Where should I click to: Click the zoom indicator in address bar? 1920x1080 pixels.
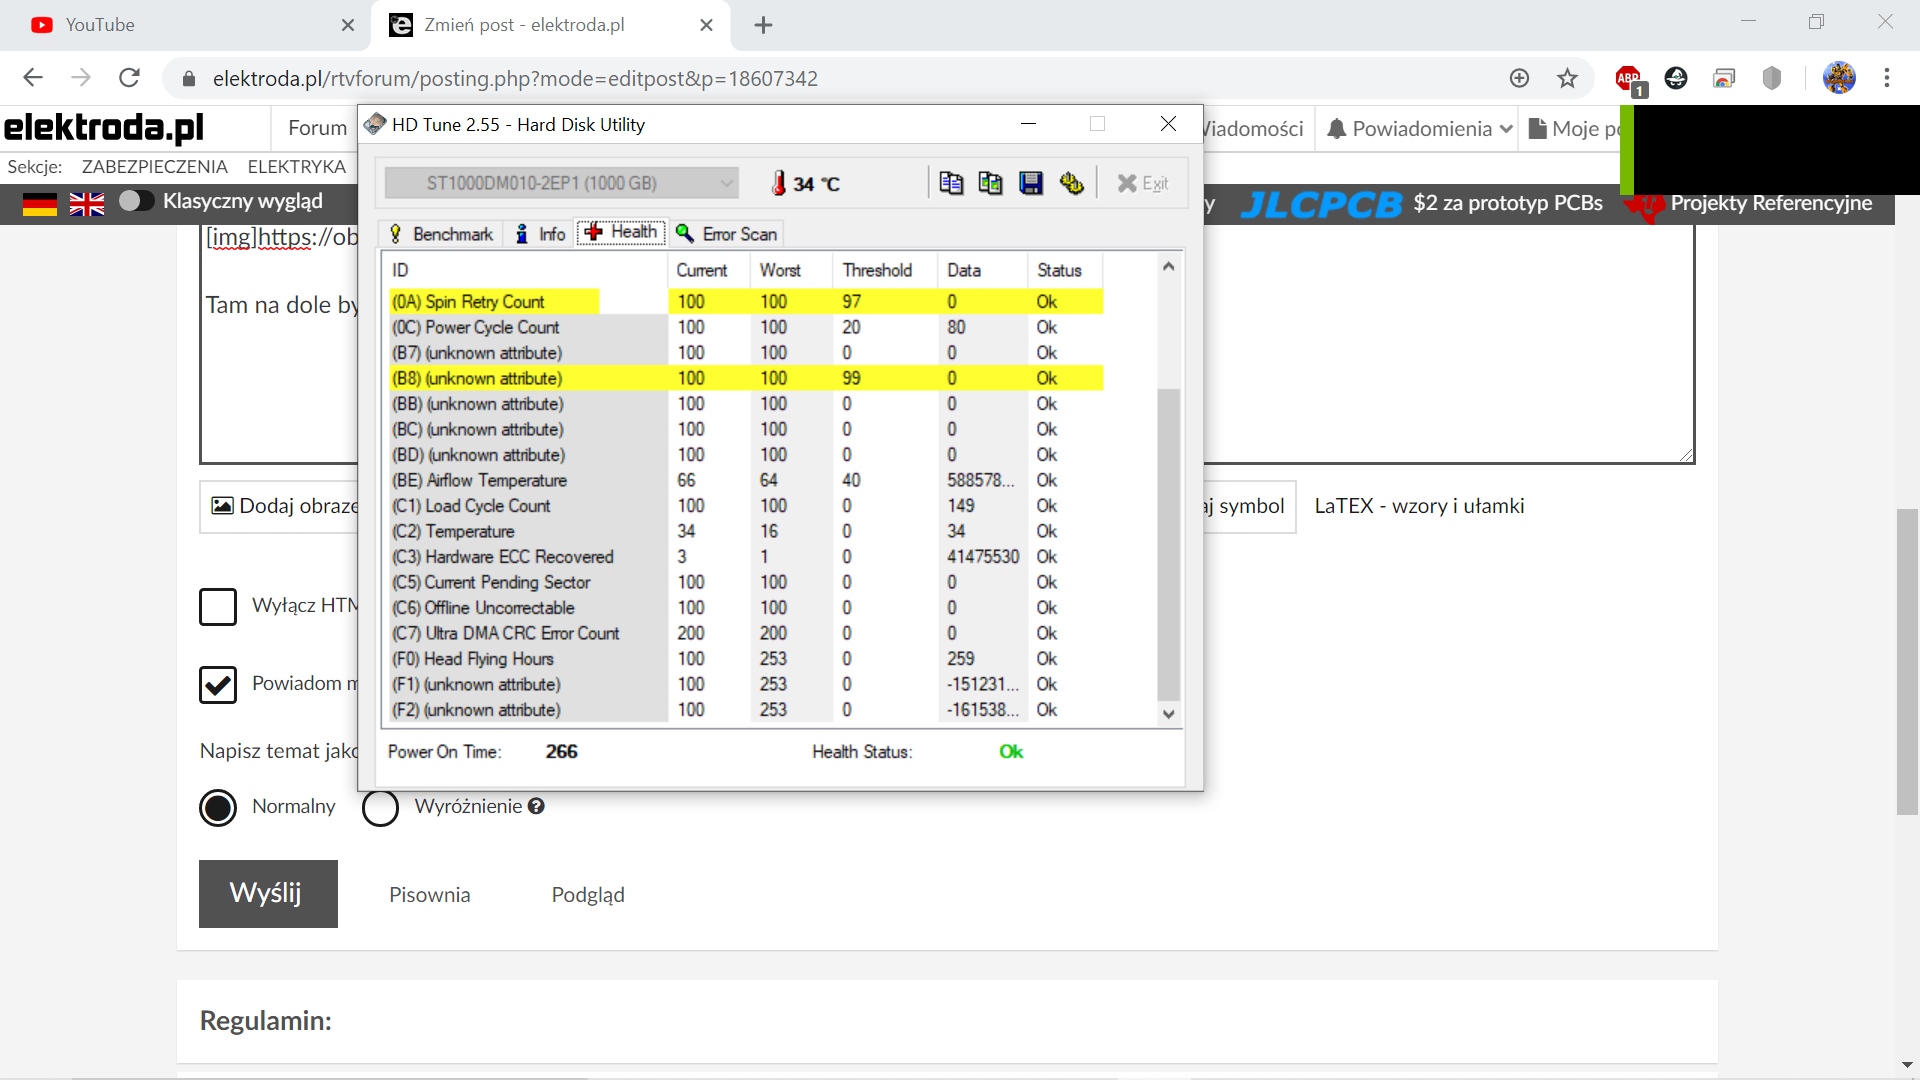coord(1519,78)
